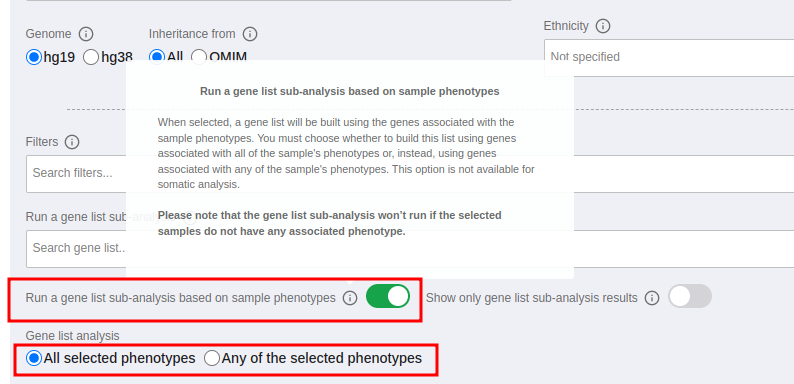Focus the Search gene list field
The width and height of the screenshot is (794, 384).
[x=76, y=249]
